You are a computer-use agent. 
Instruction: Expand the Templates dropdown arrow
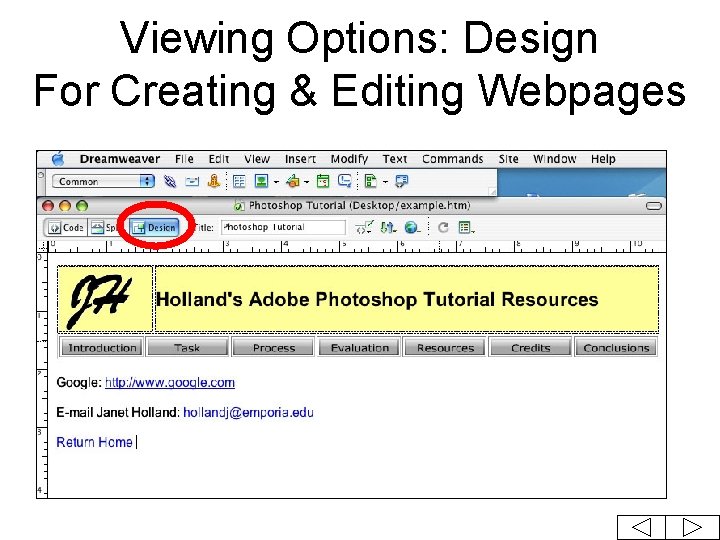(x=385, y=182)
